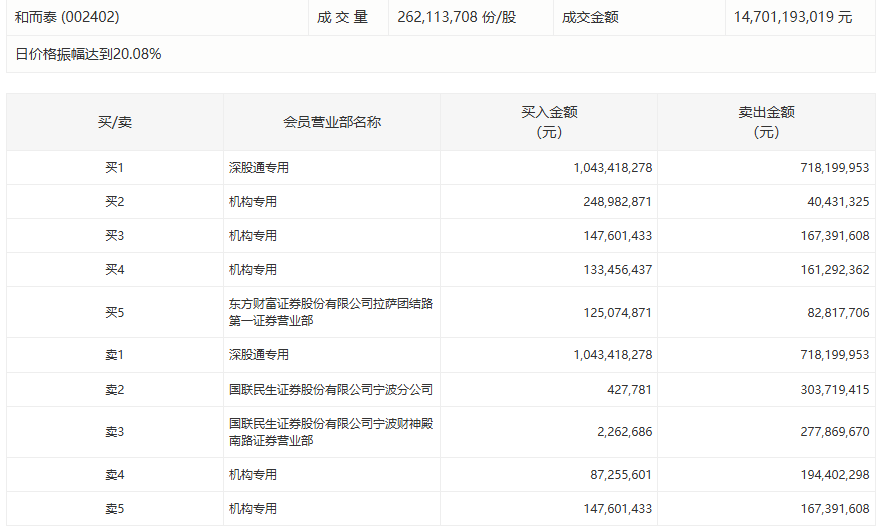Click 机构专用 in the 卖4 row

[253, 475]
